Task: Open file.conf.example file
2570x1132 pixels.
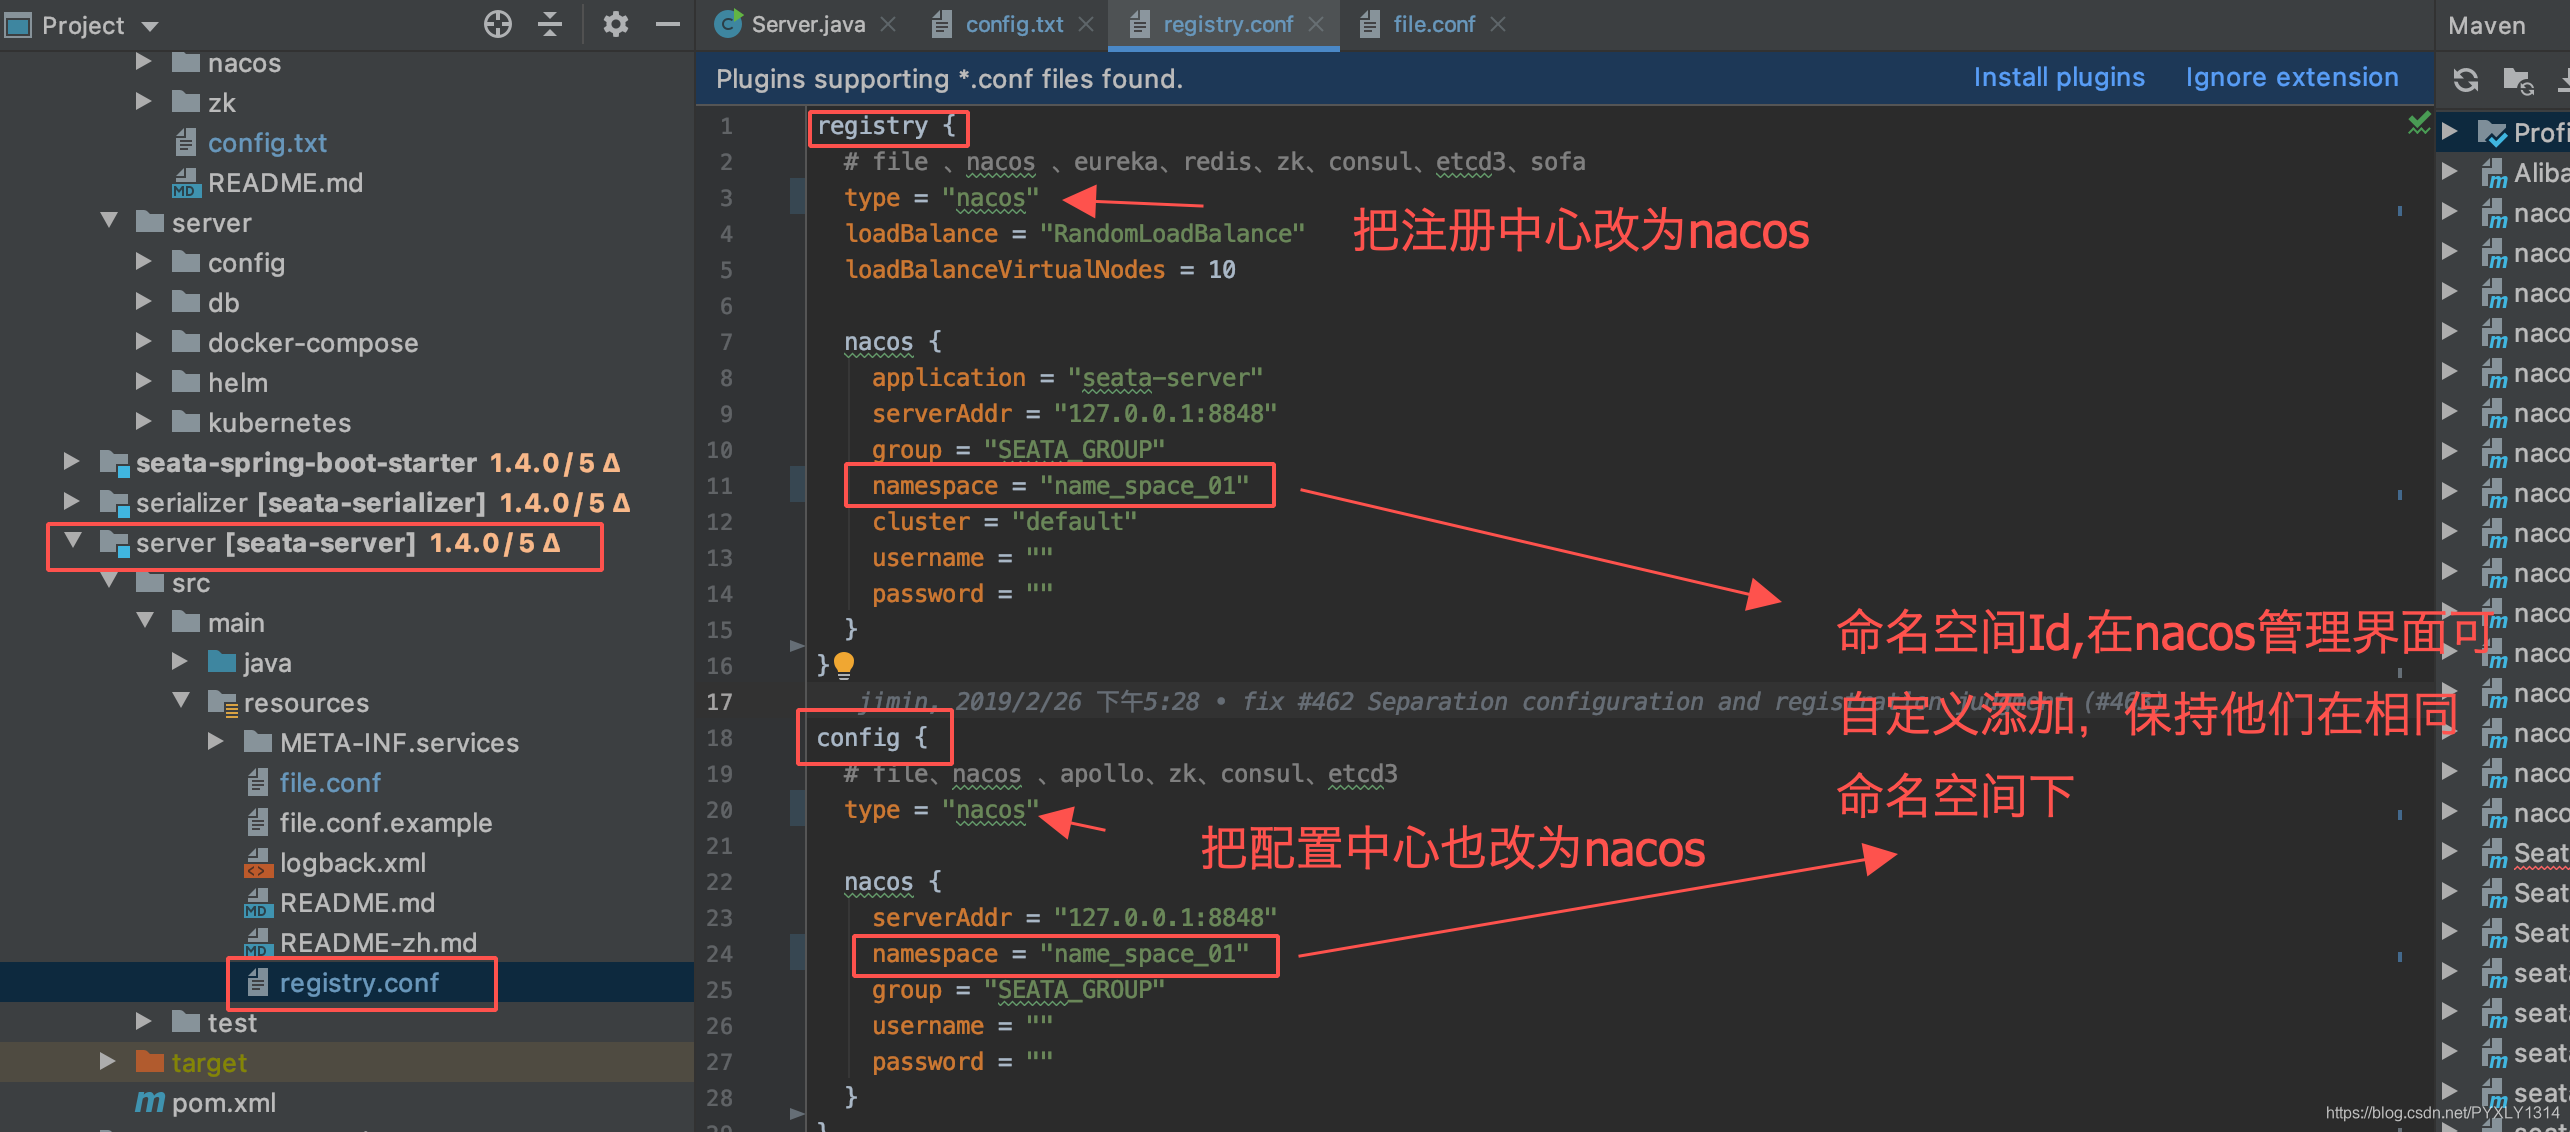Action: [x=385, y=823]
